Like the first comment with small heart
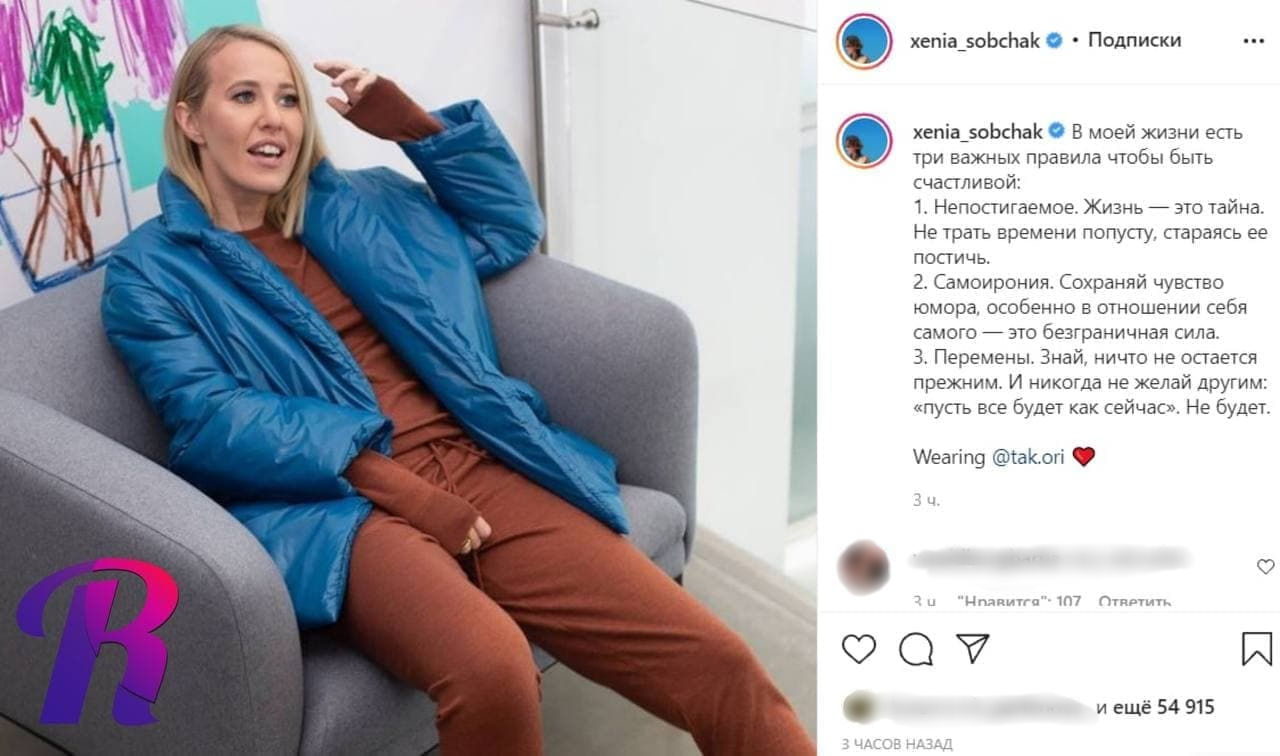Image resolution: width=1280 pixels, height=756 pixels. click(x=1265, y=566)
